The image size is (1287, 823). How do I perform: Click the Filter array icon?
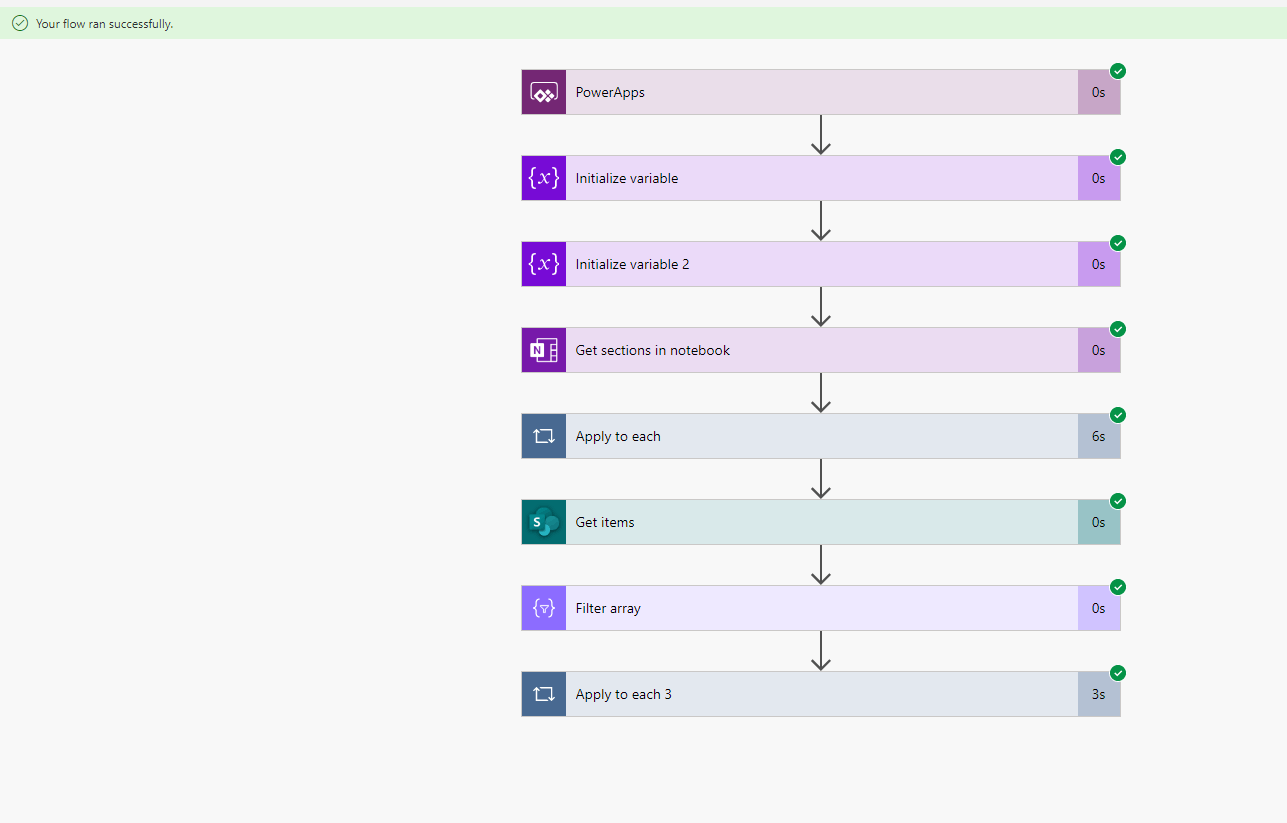click(543, 607)
